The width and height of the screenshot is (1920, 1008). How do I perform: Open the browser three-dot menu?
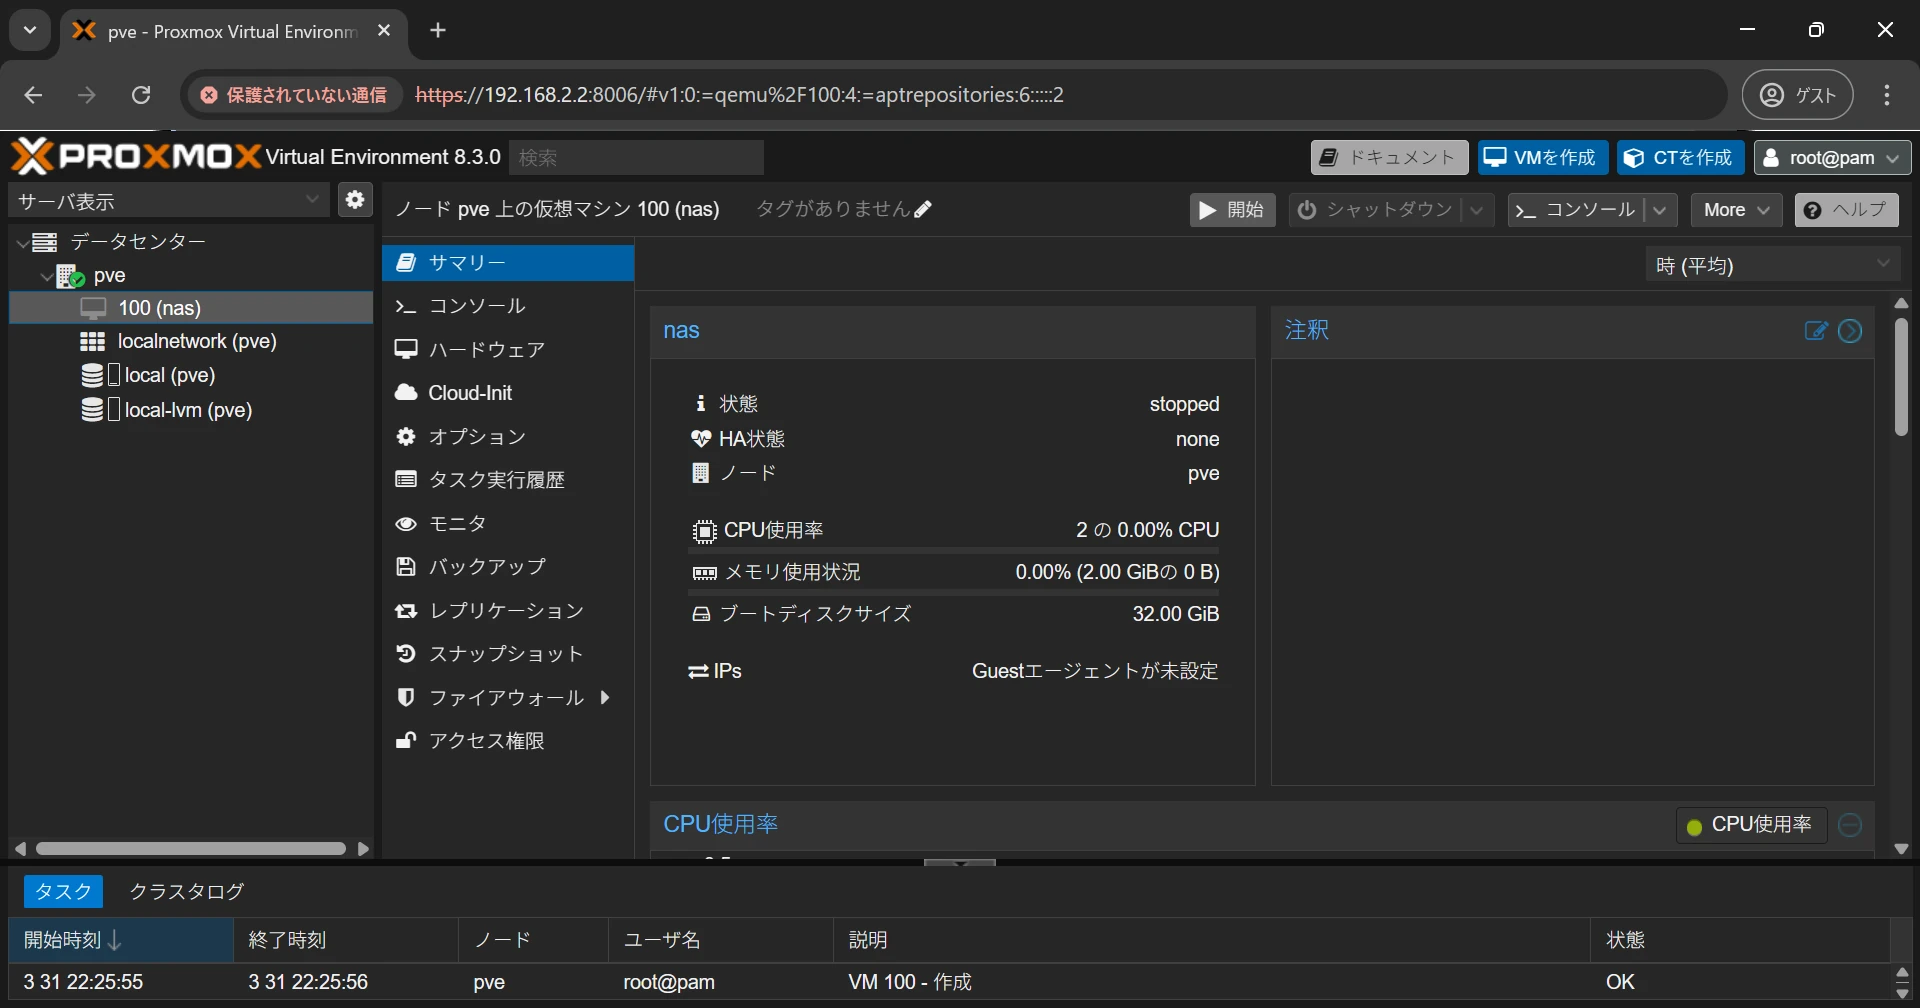pyautogui.click(x=1887, y=95)
